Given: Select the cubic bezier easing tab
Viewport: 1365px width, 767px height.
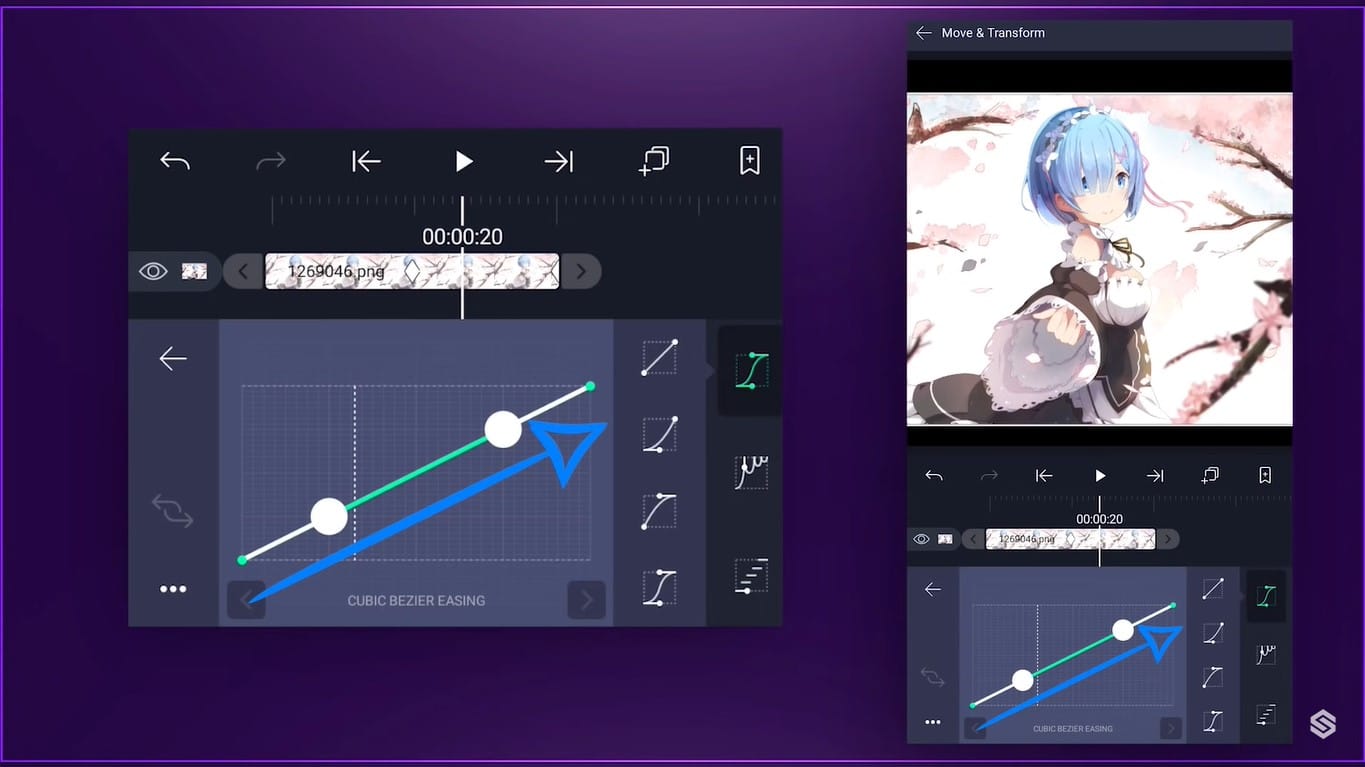Looking at the screenshot, I should [751, 370].
